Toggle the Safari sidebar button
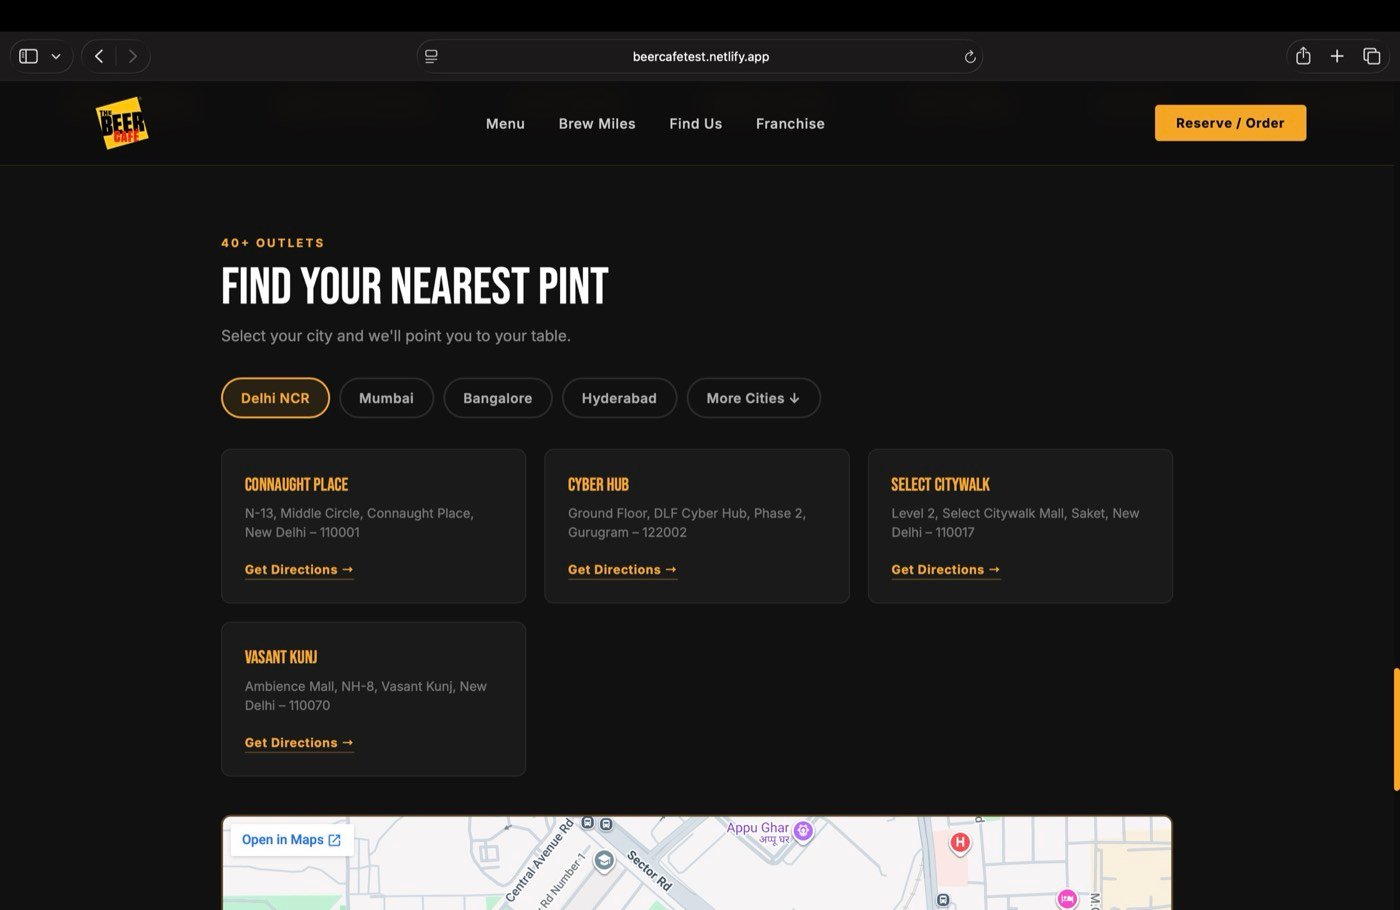 tap(29, 56)
